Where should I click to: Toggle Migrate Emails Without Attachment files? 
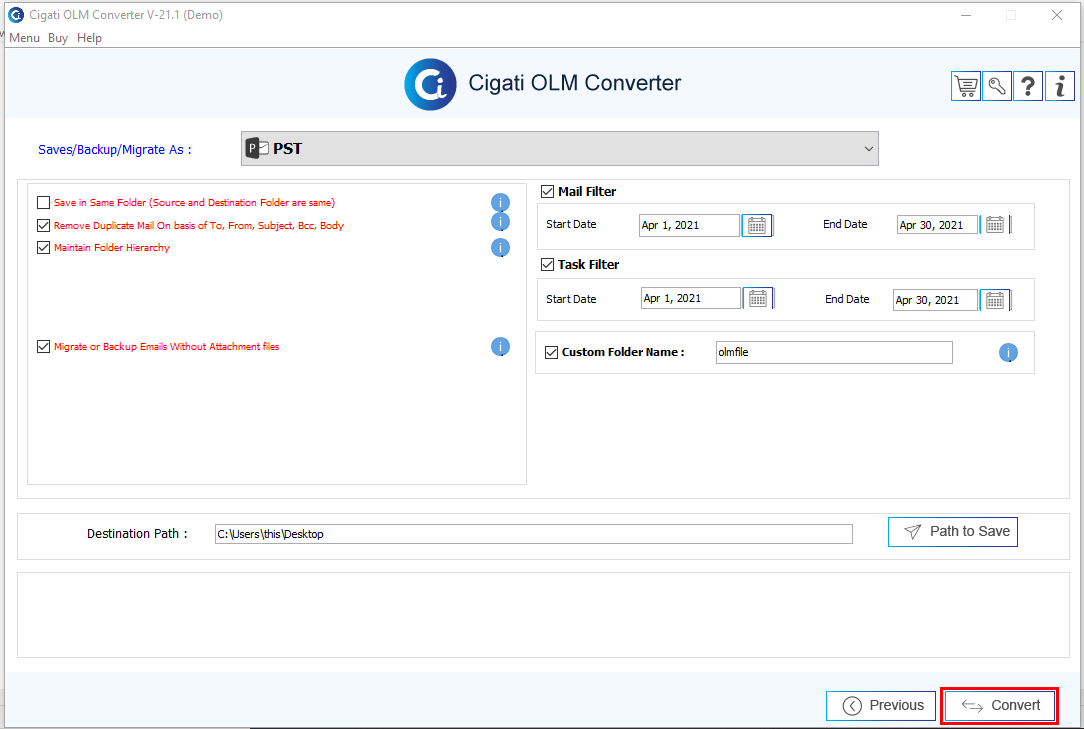point(44,347)
